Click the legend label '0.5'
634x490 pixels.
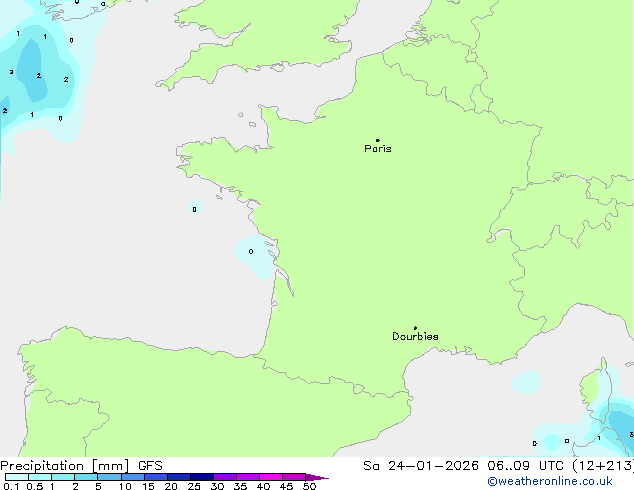coord(34,486)
